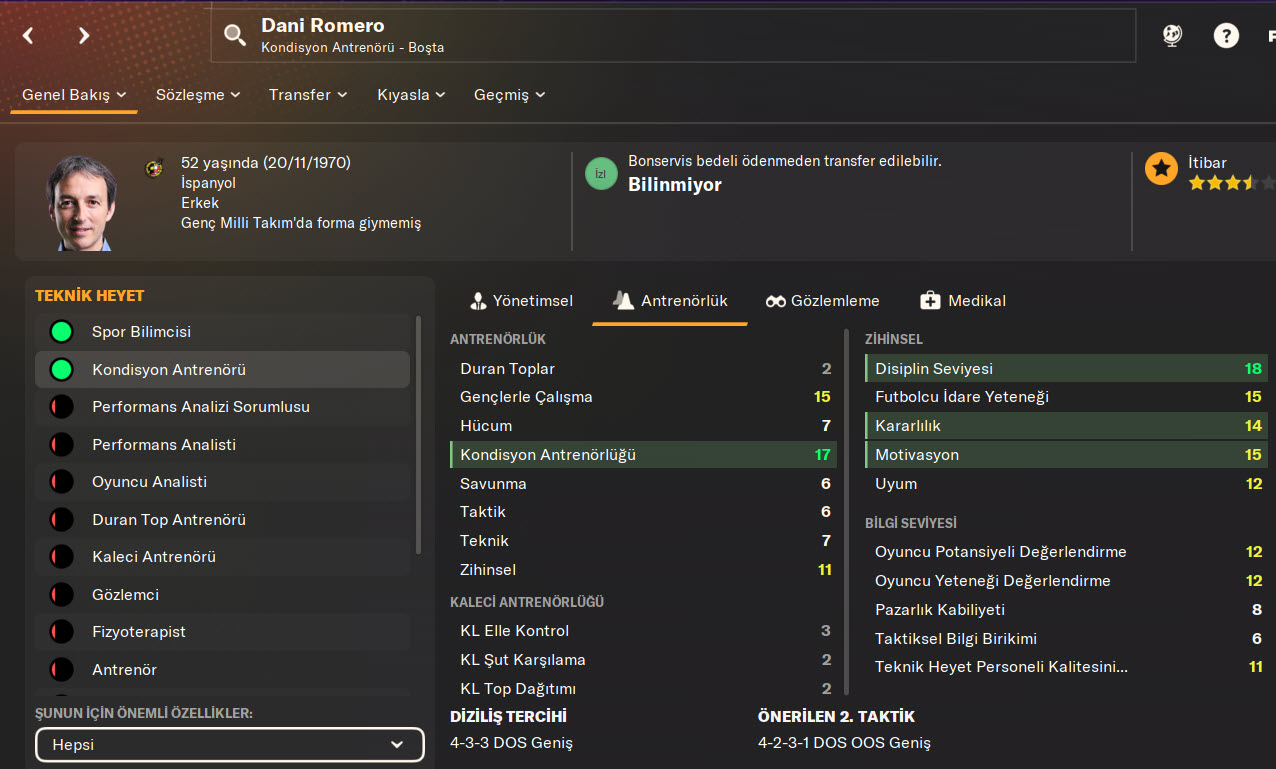
Task: Click the back navigation arrow
Action: point(28,36)
